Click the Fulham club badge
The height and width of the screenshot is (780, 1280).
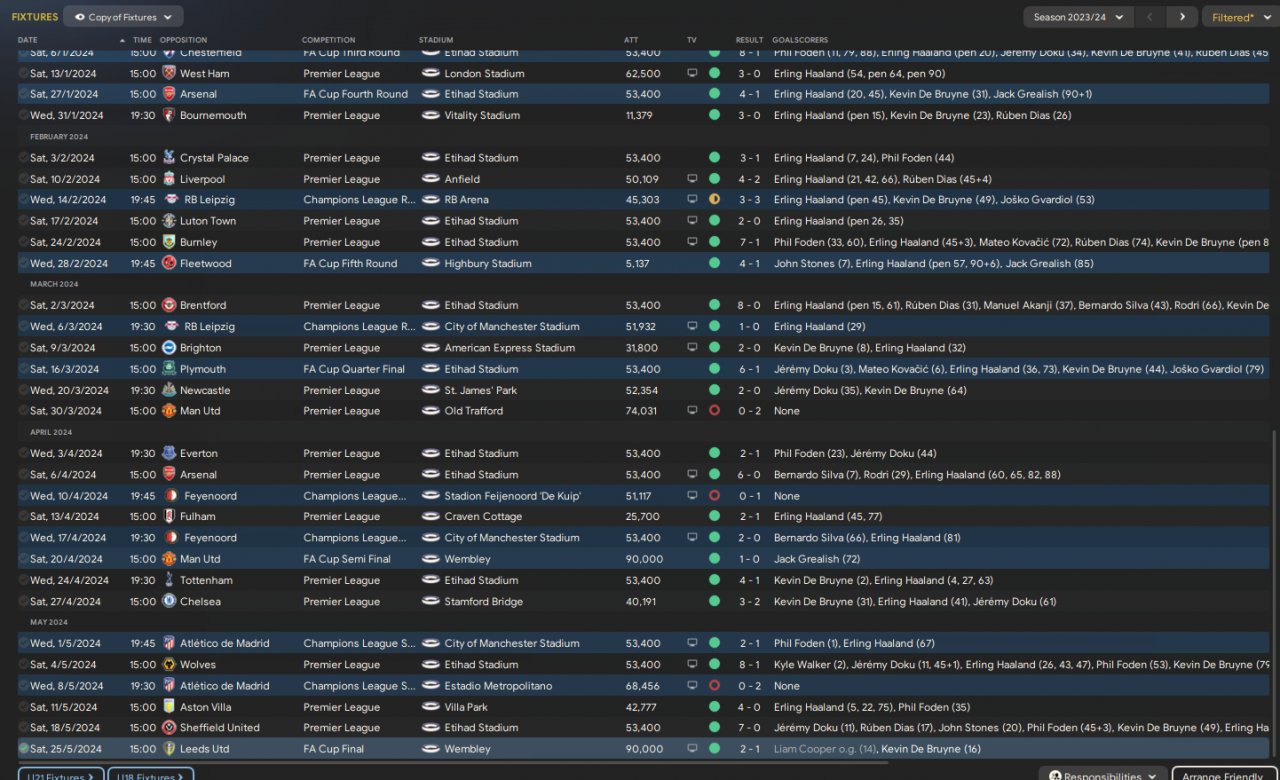(x=169, y=517)
